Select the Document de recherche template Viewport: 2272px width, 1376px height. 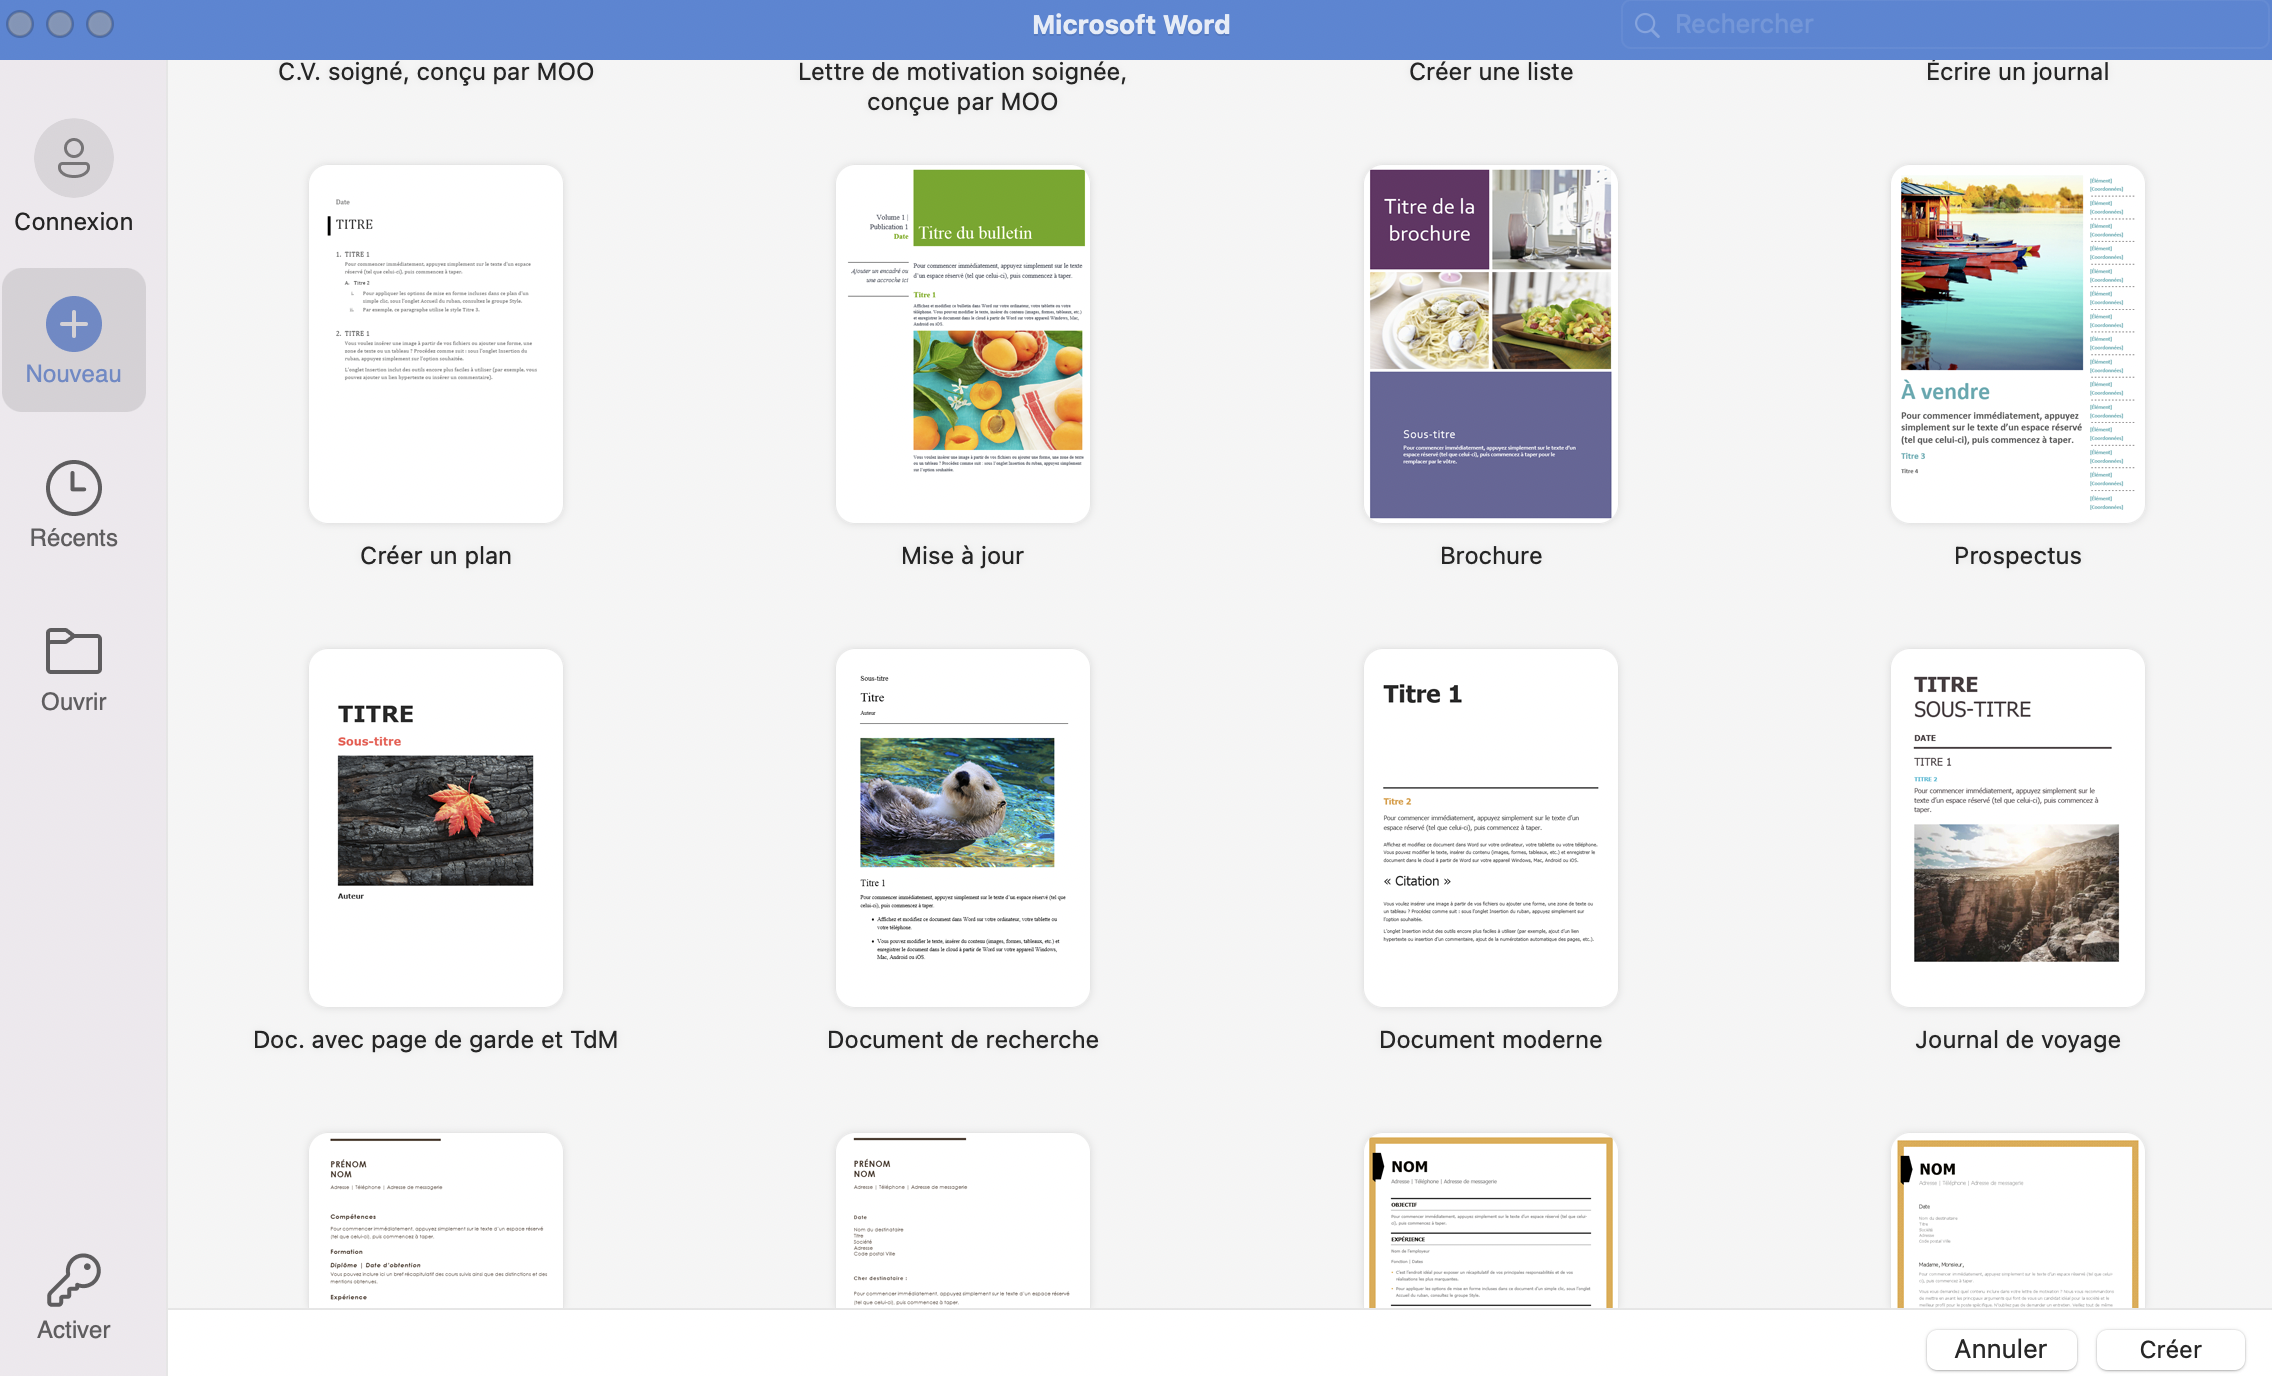click(963, 828)
